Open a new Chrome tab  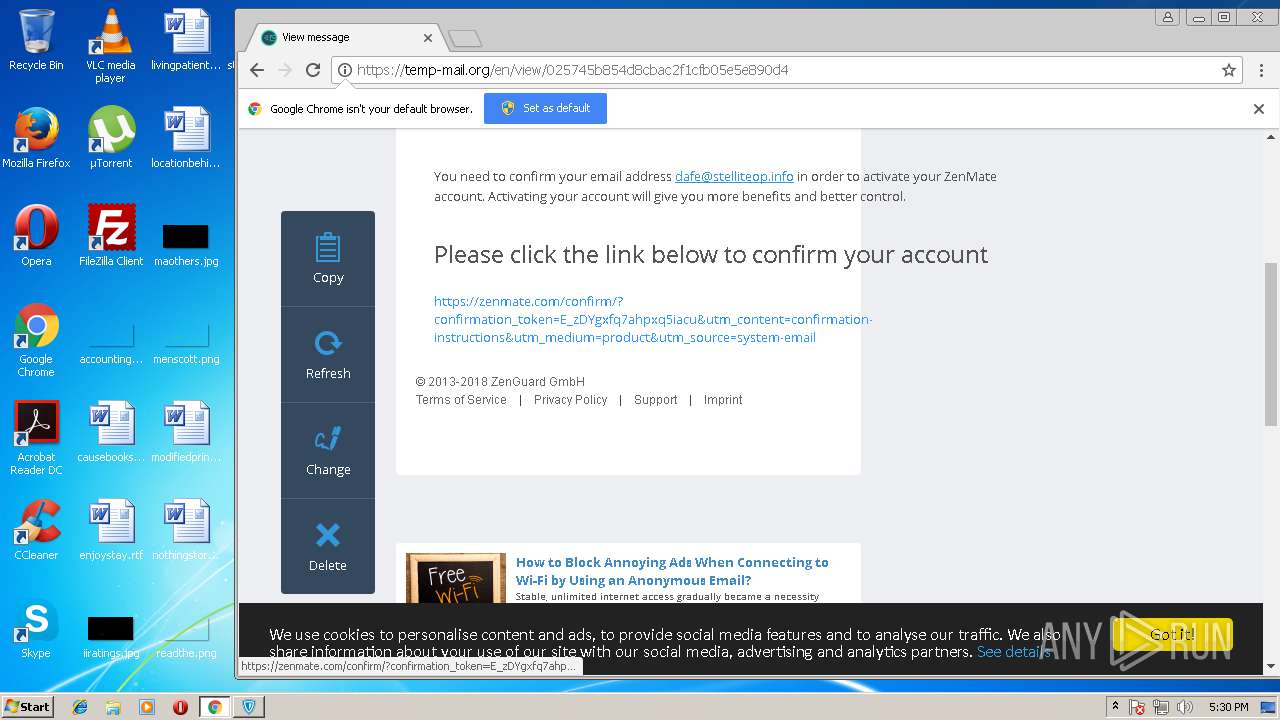(x=465, y=38)
